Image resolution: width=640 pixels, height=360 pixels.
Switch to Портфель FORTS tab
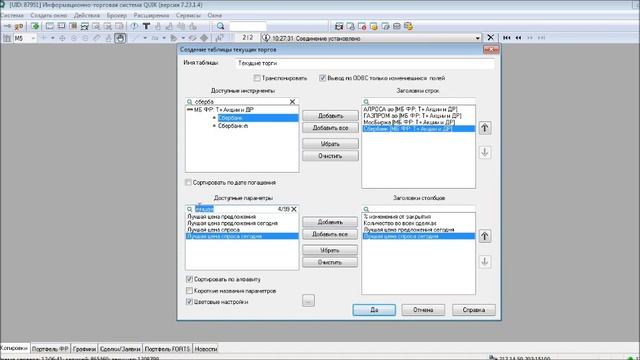point(167,349)
